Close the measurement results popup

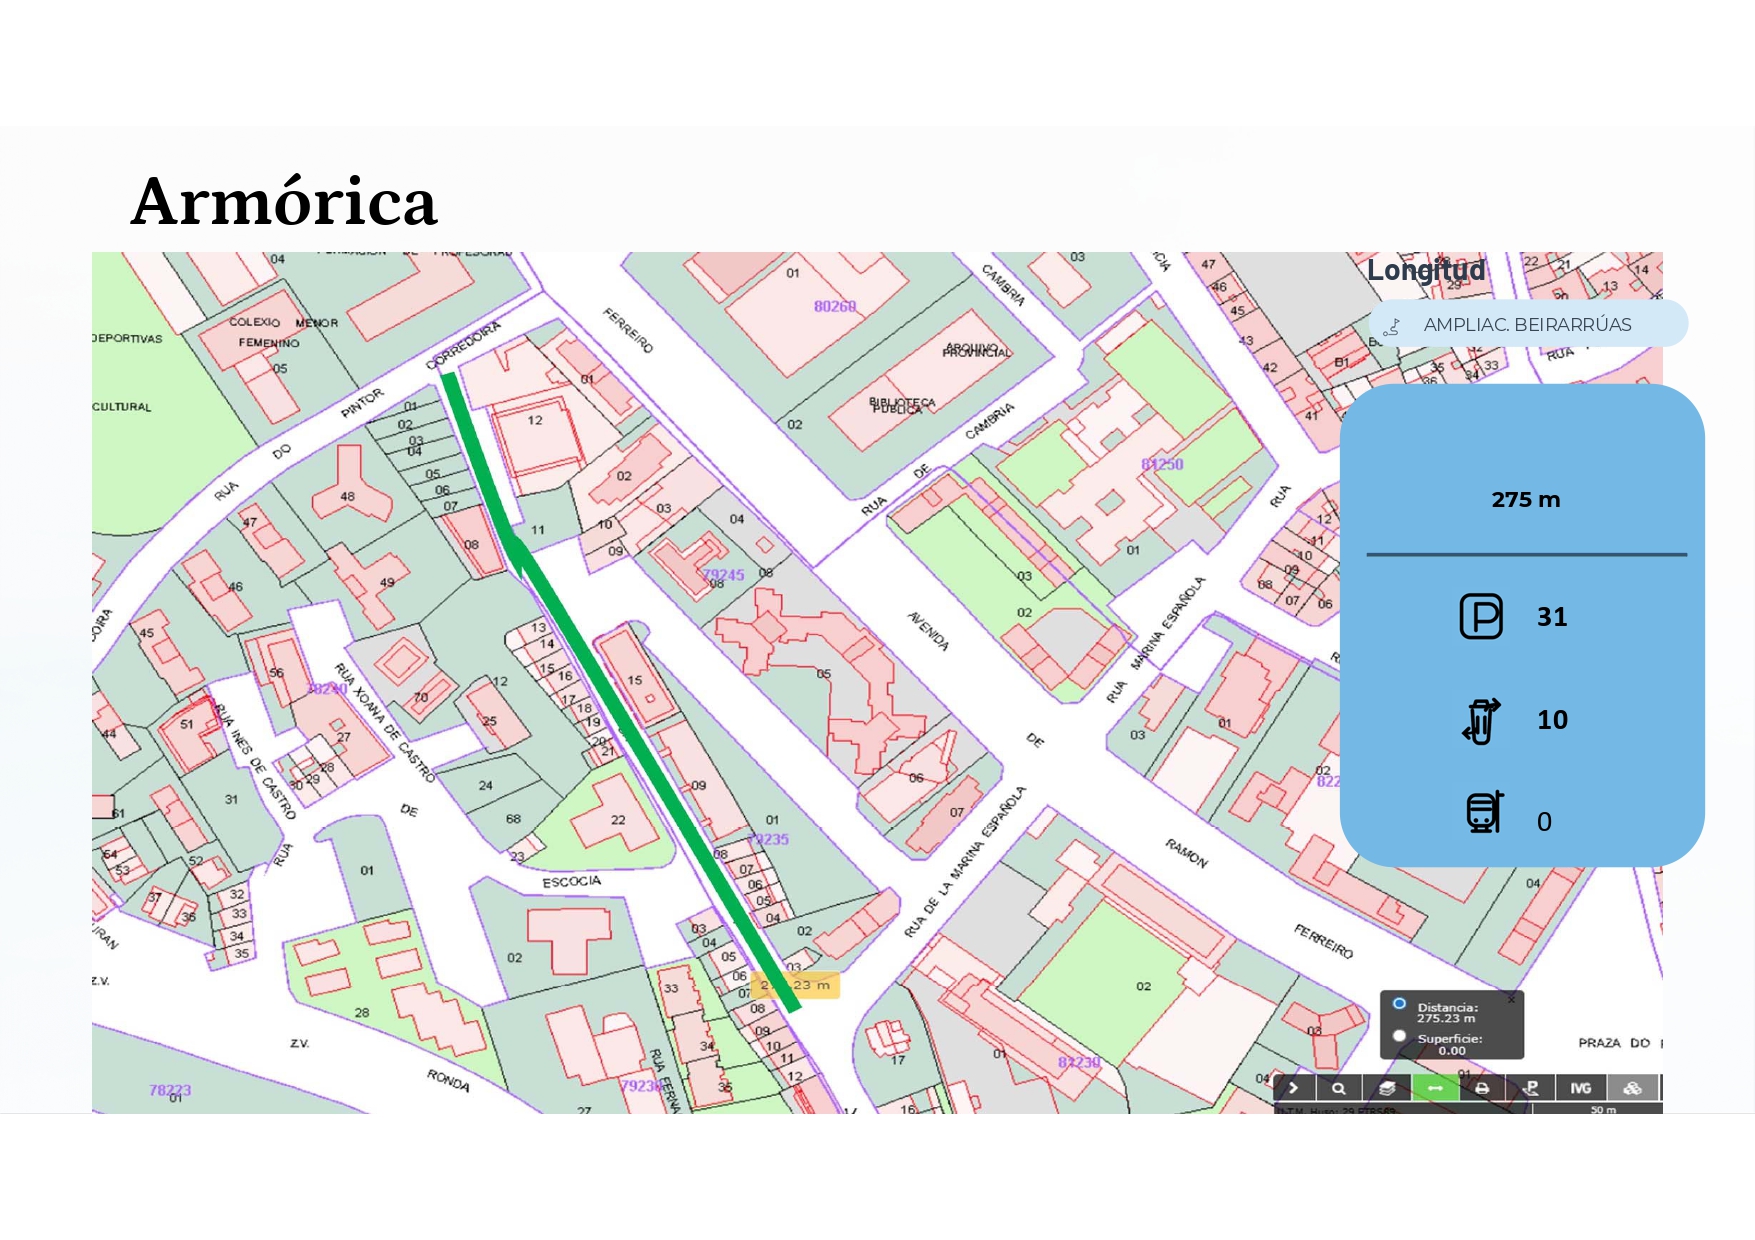[1511, 999]
